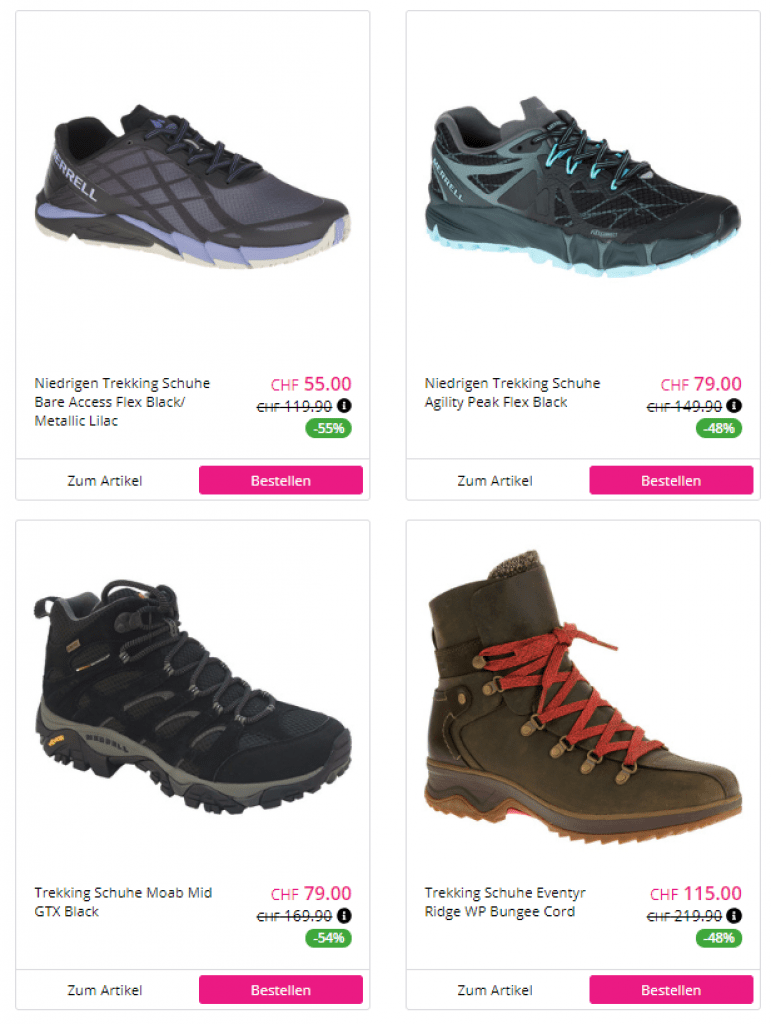This screenshot has height=1024, width=771.
Task: Click Bestellen for Eventyr Ridge WP boot
Action: click(x=671, y=989)
